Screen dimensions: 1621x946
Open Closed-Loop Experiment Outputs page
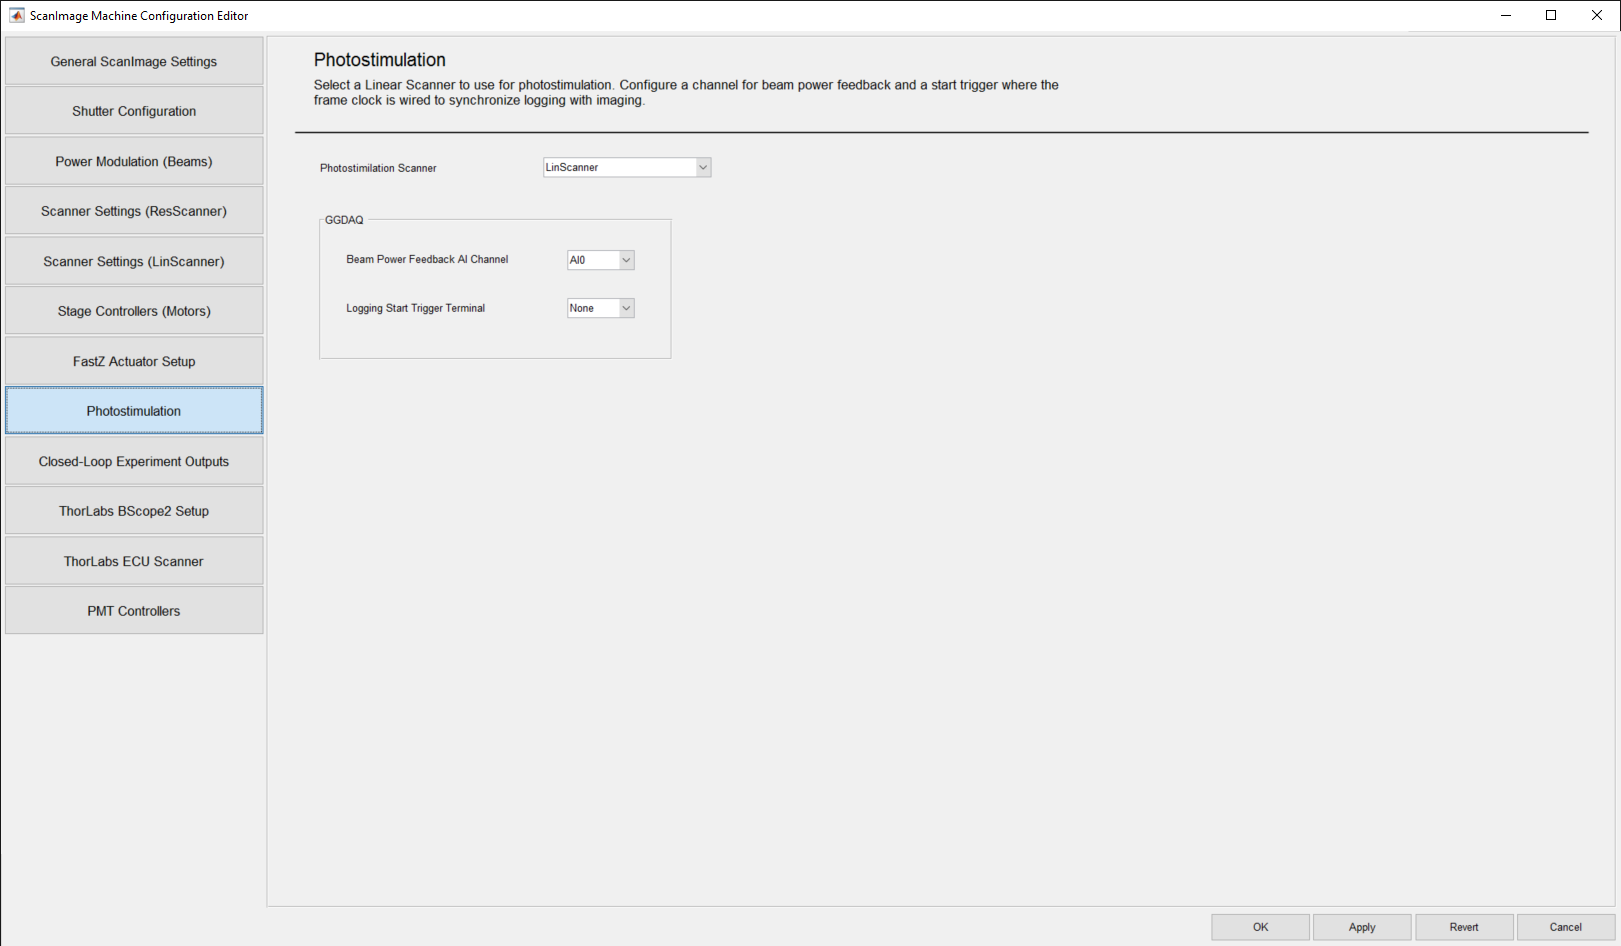click(x=134, y=461)
